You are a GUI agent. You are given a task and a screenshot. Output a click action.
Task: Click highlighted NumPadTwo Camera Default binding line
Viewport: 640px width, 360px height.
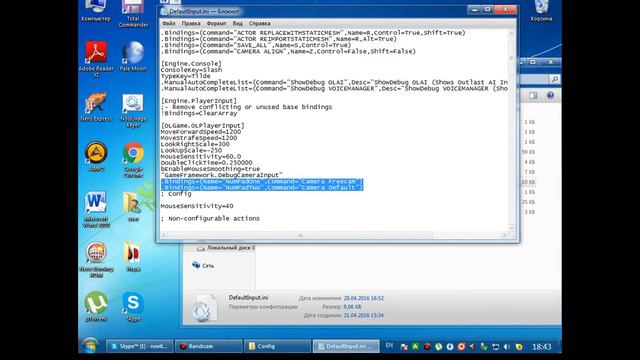tap(262, 187)
